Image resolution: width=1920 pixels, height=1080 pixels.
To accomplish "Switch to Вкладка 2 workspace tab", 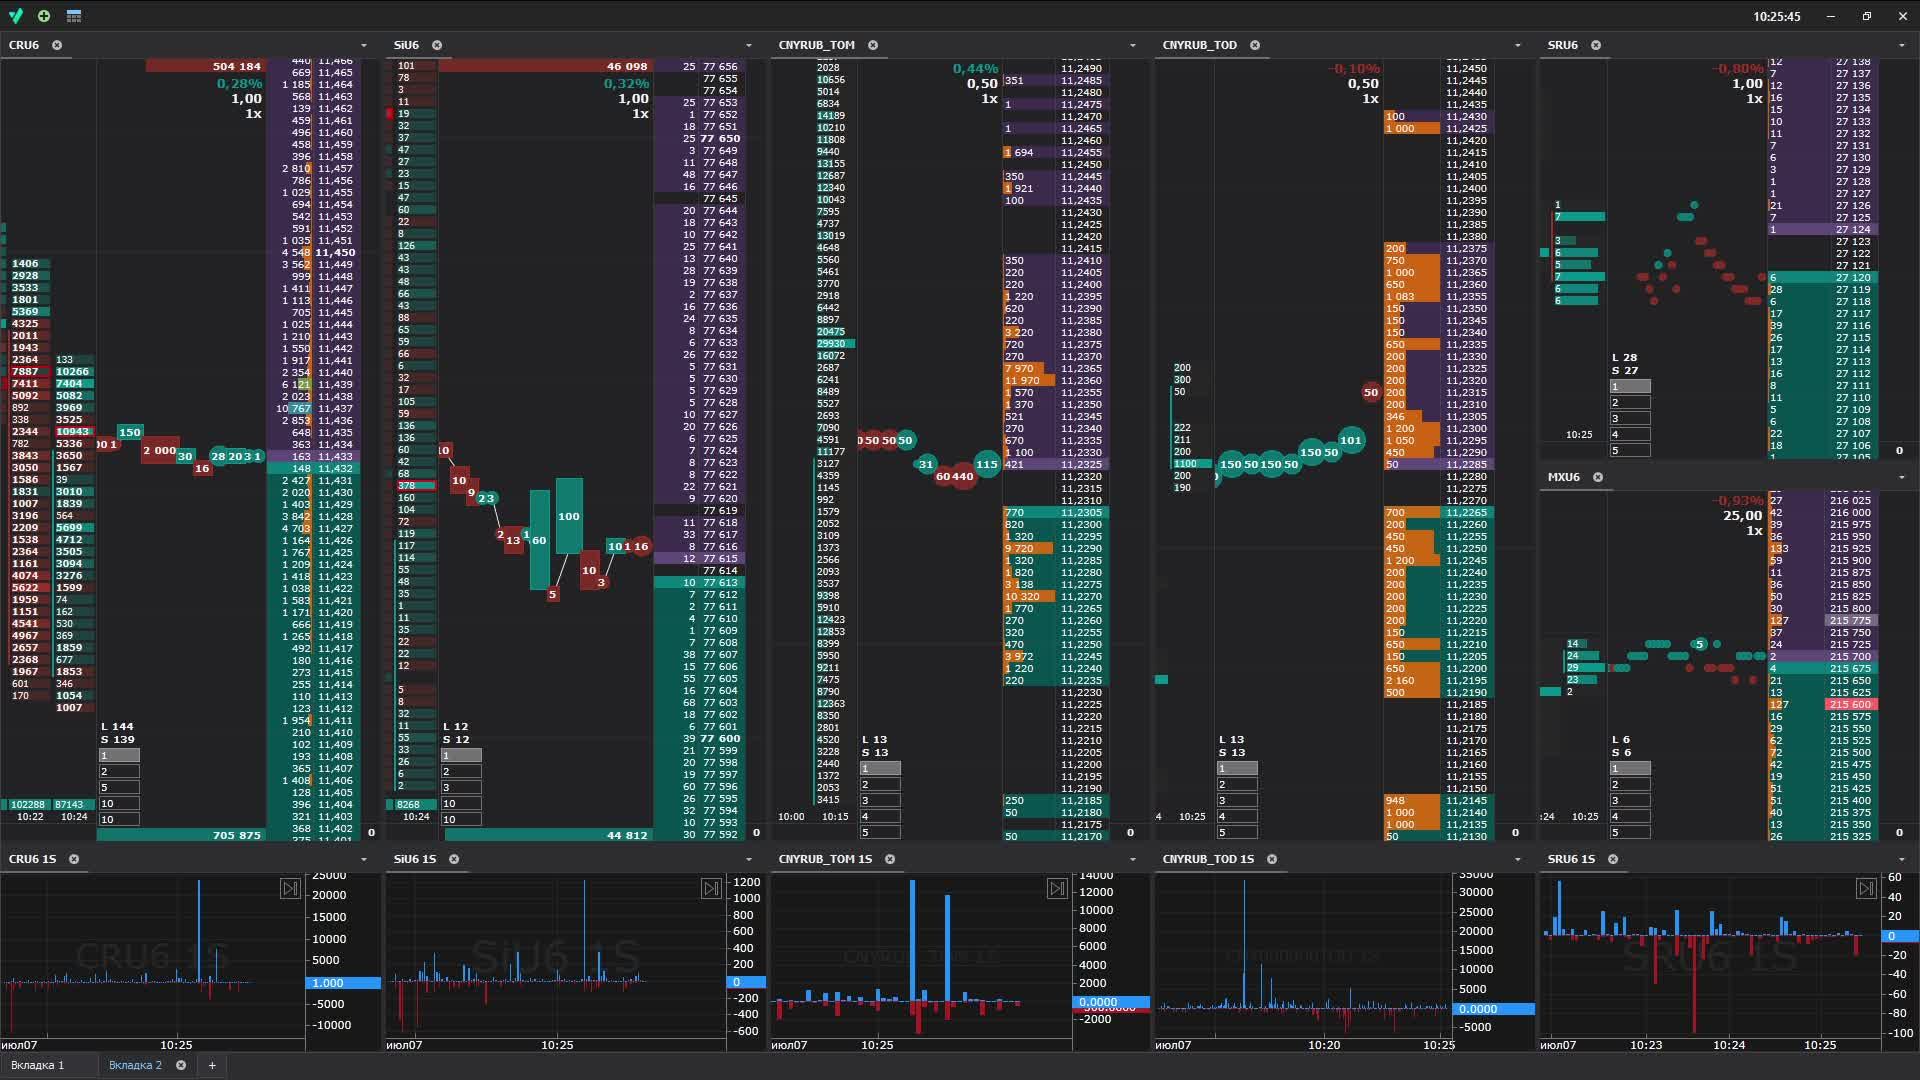I will 135,1065.
